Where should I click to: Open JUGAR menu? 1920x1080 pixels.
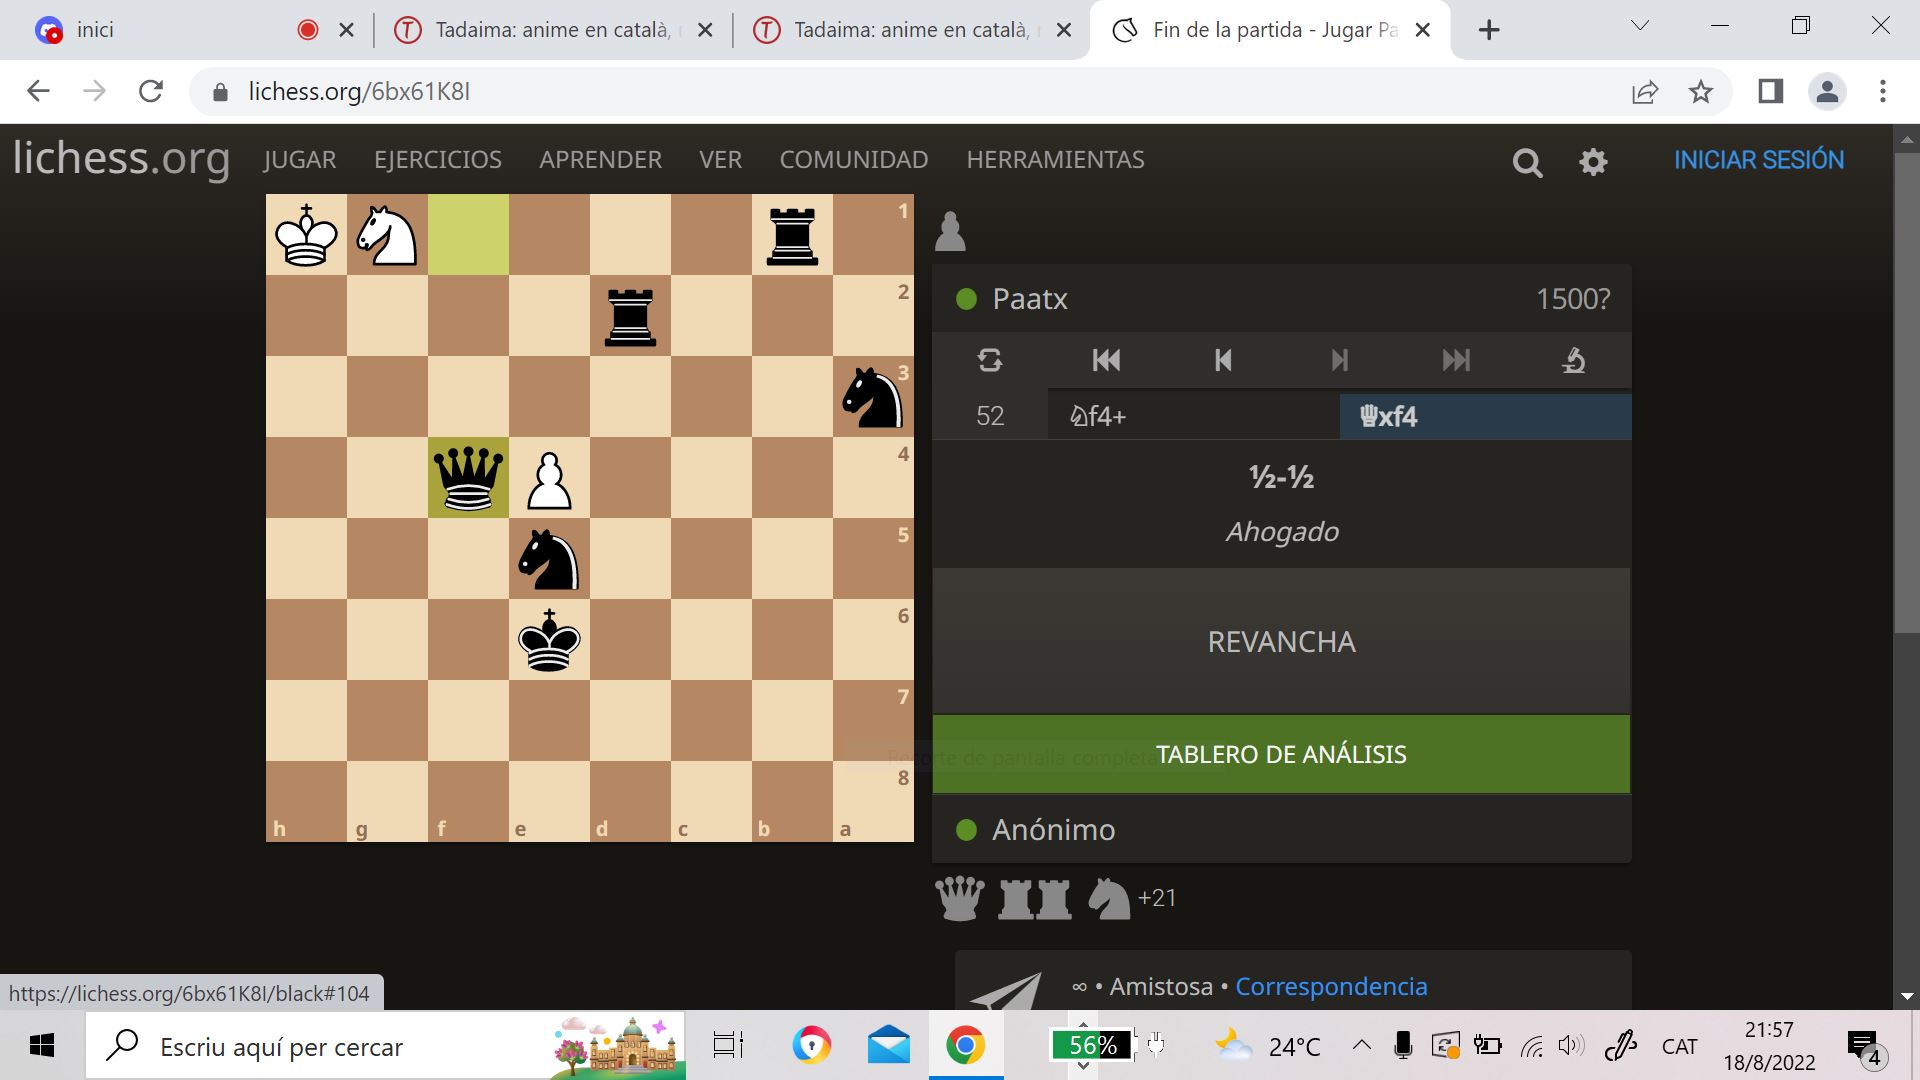click(300, 159)
